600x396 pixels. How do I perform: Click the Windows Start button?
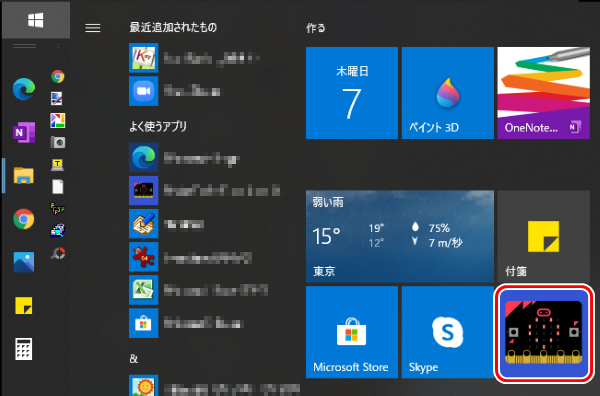(36, 20)
